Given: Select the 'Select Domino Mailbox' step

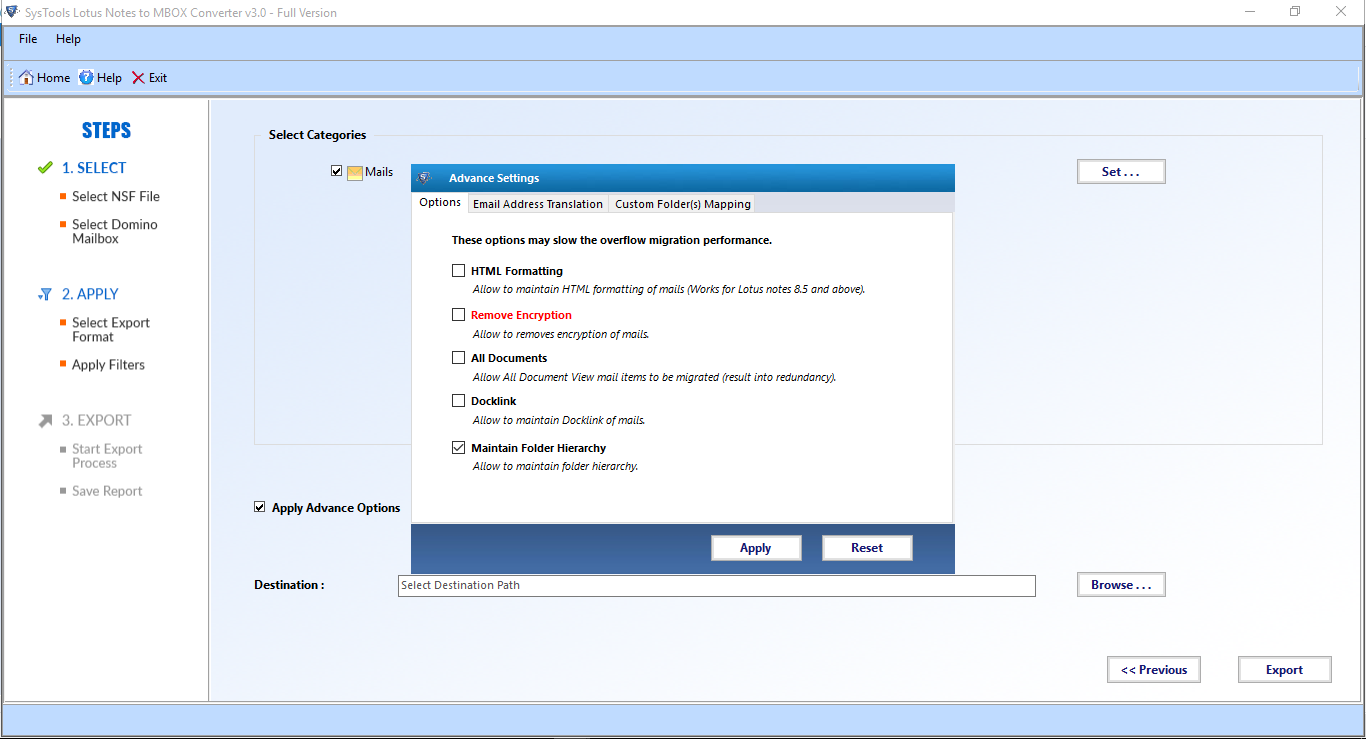Looking at the screenshot, I should 115,232.
